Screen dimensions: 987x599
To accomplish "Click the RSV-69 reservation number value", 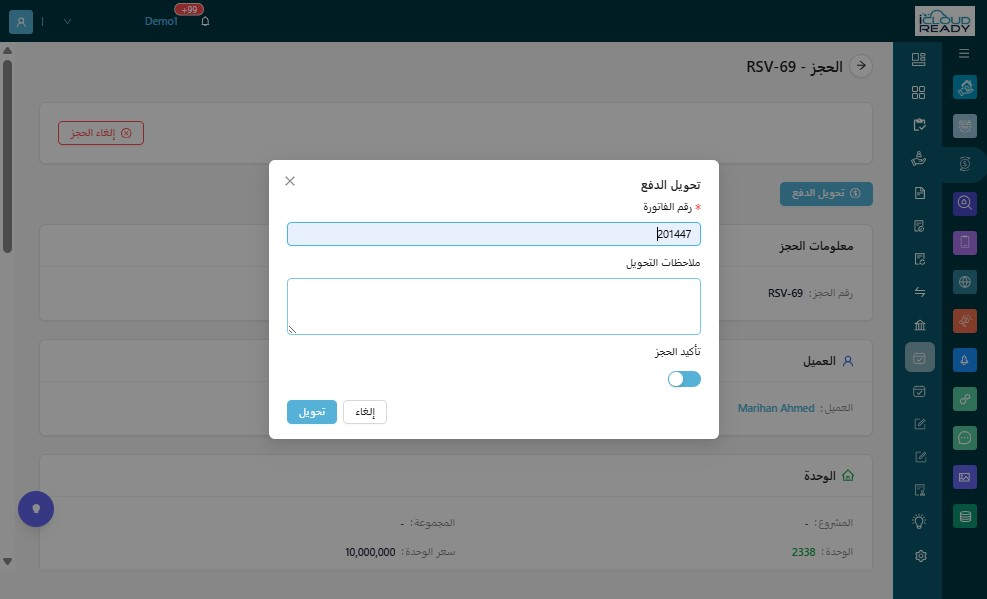I will (786, 293).
